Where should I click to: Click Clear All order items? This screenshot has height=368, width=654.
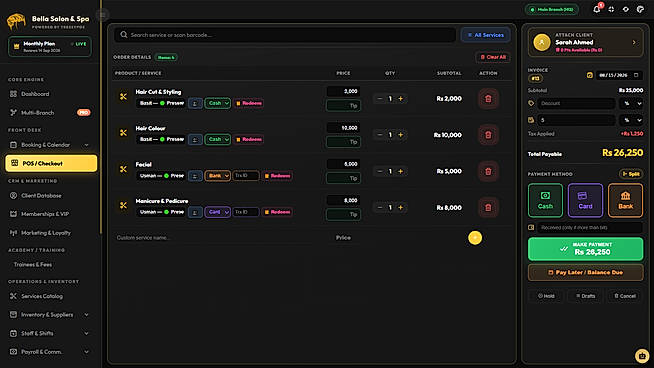point(493,57)
